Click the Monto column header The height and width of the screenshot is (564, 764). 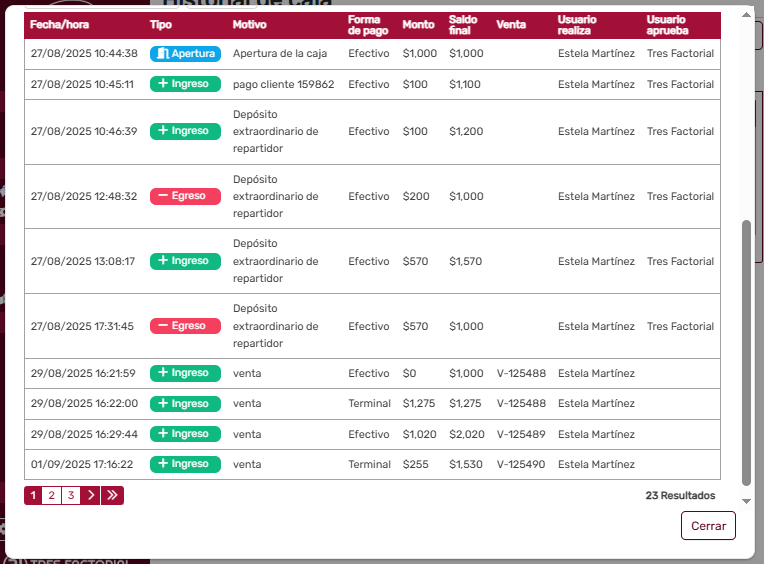point(418,24)
